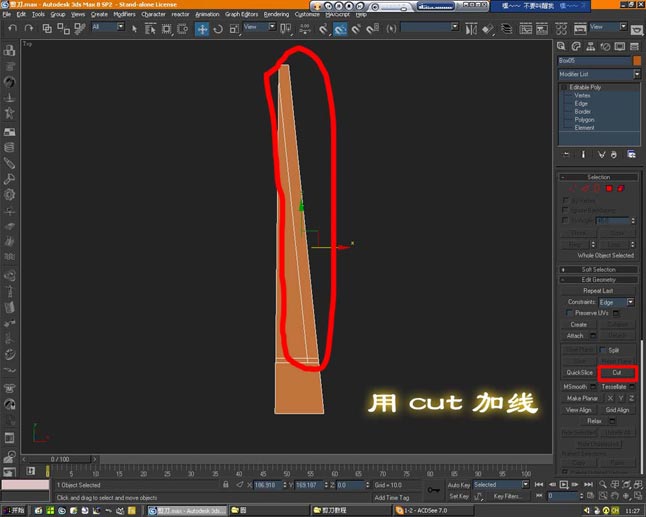
Task: Open Select by Name list tool
Action: [x=150, y=28]
